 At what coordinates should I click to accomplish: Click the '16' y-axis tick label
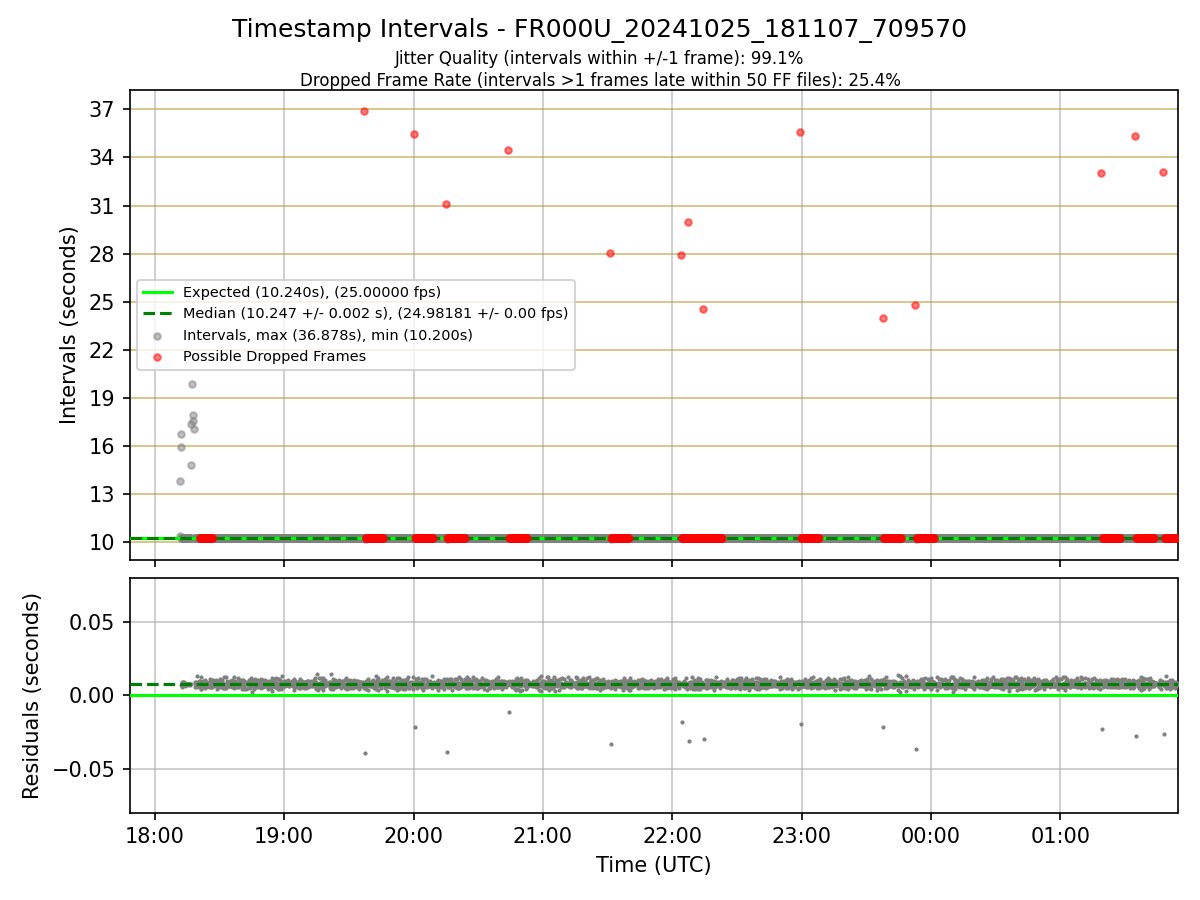coord(104,446)
